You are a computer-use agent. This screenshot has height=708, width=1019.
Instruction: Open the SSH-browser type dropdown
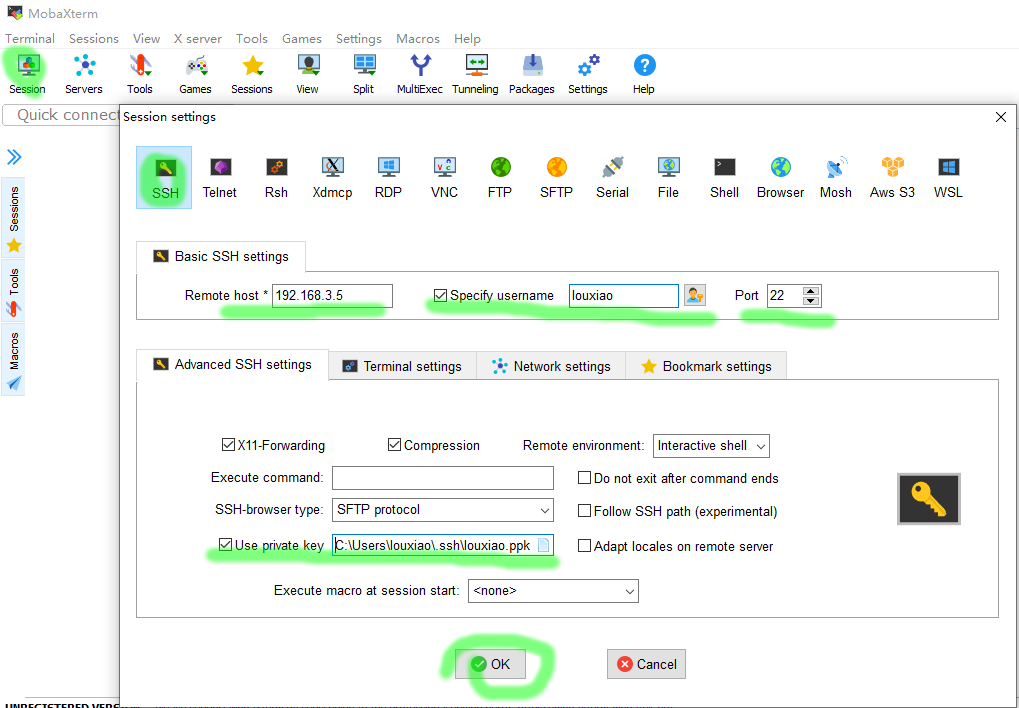point(443,510)
